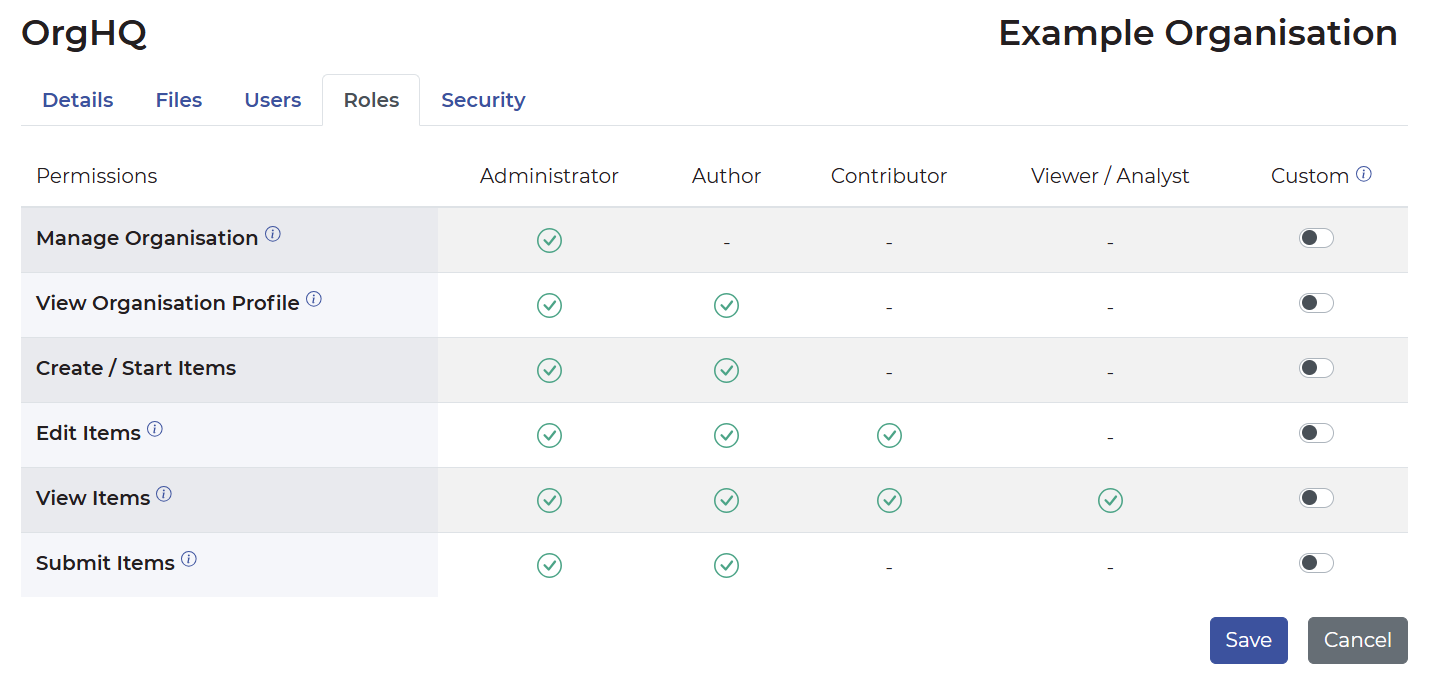
Task: Click Contributor's Edit Items checkmark
Action: coord(889,435)
